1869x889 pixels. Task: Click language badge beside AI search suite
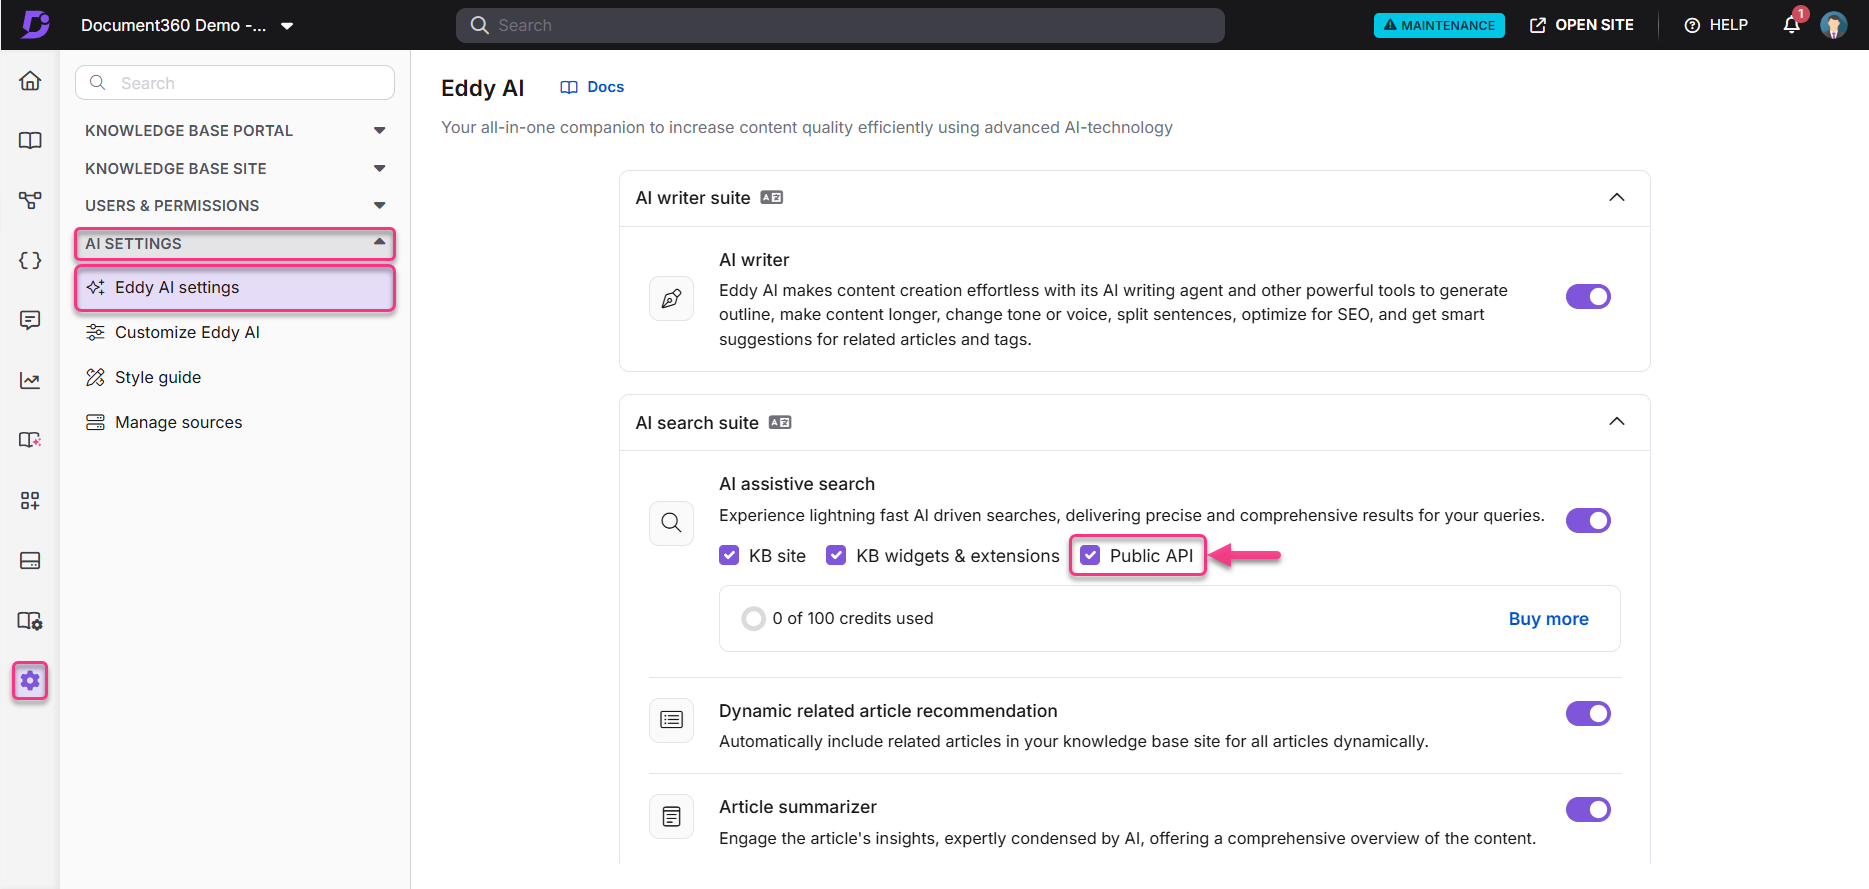(x=780, y=423)
